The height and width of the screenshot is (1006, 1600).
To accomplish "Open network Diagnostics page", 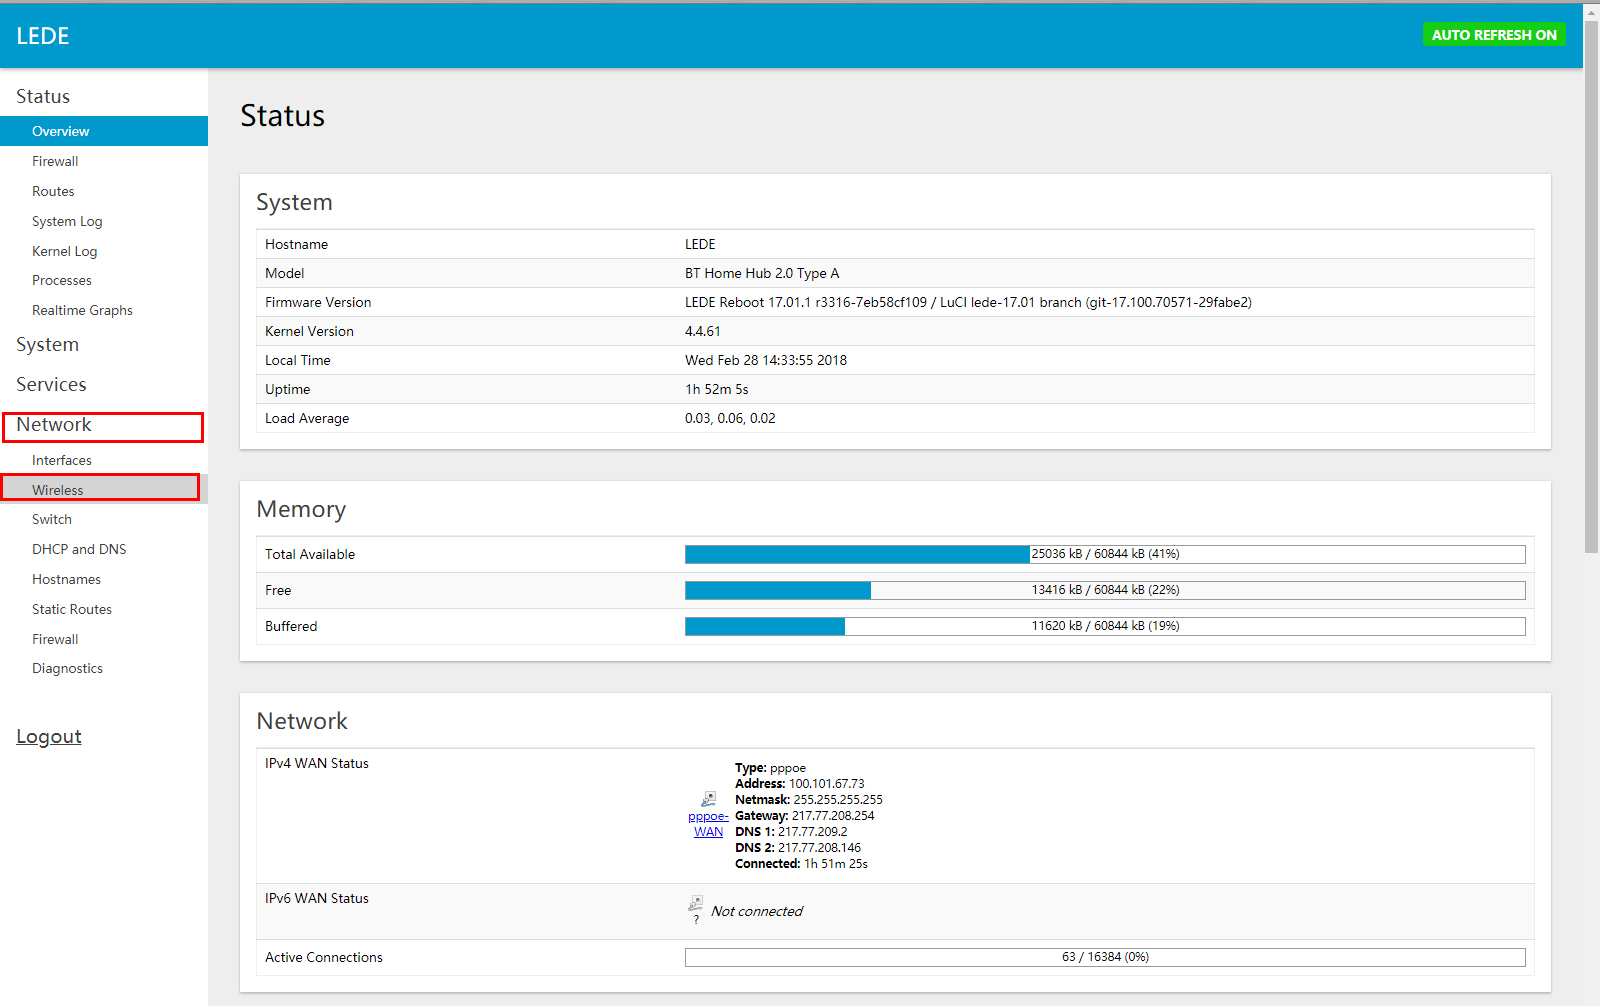I will tap(67, 668).
